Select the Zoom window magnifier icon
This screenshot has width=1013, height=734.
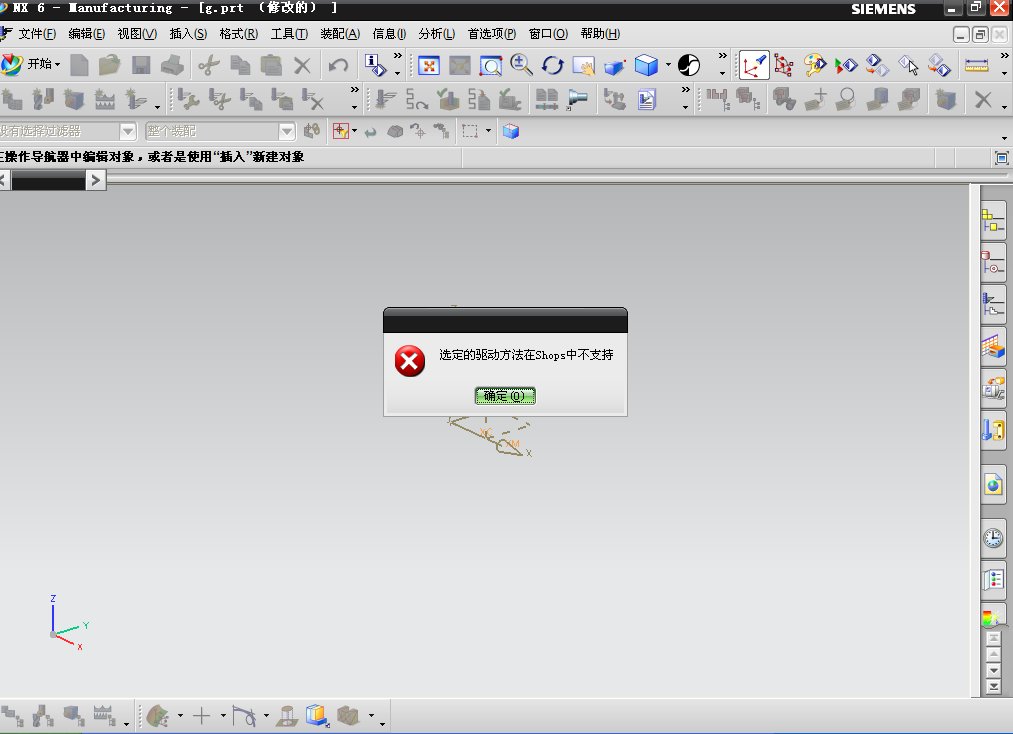(x=491, y=65)
